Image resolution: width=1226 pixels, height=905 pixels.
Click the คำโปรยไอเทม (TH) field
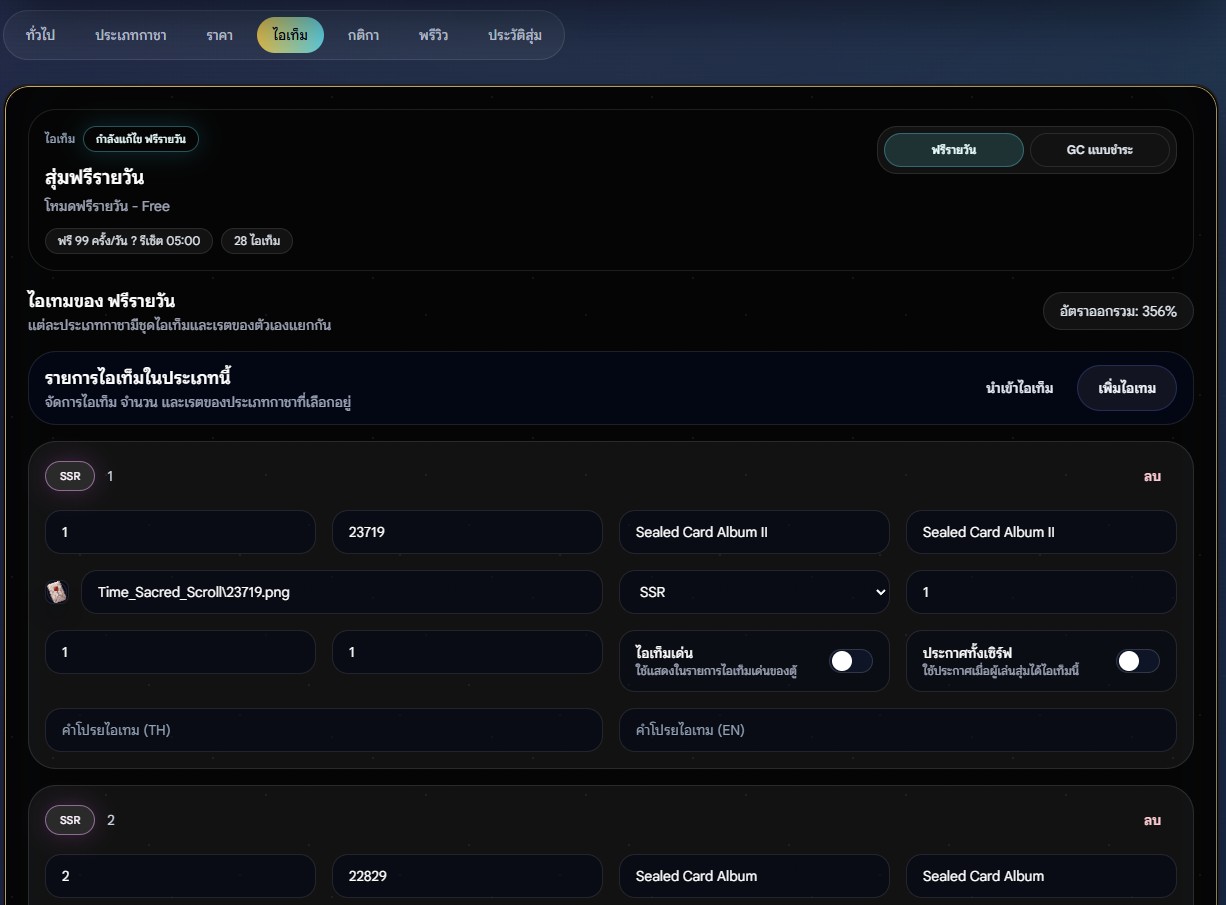(324, 730)
